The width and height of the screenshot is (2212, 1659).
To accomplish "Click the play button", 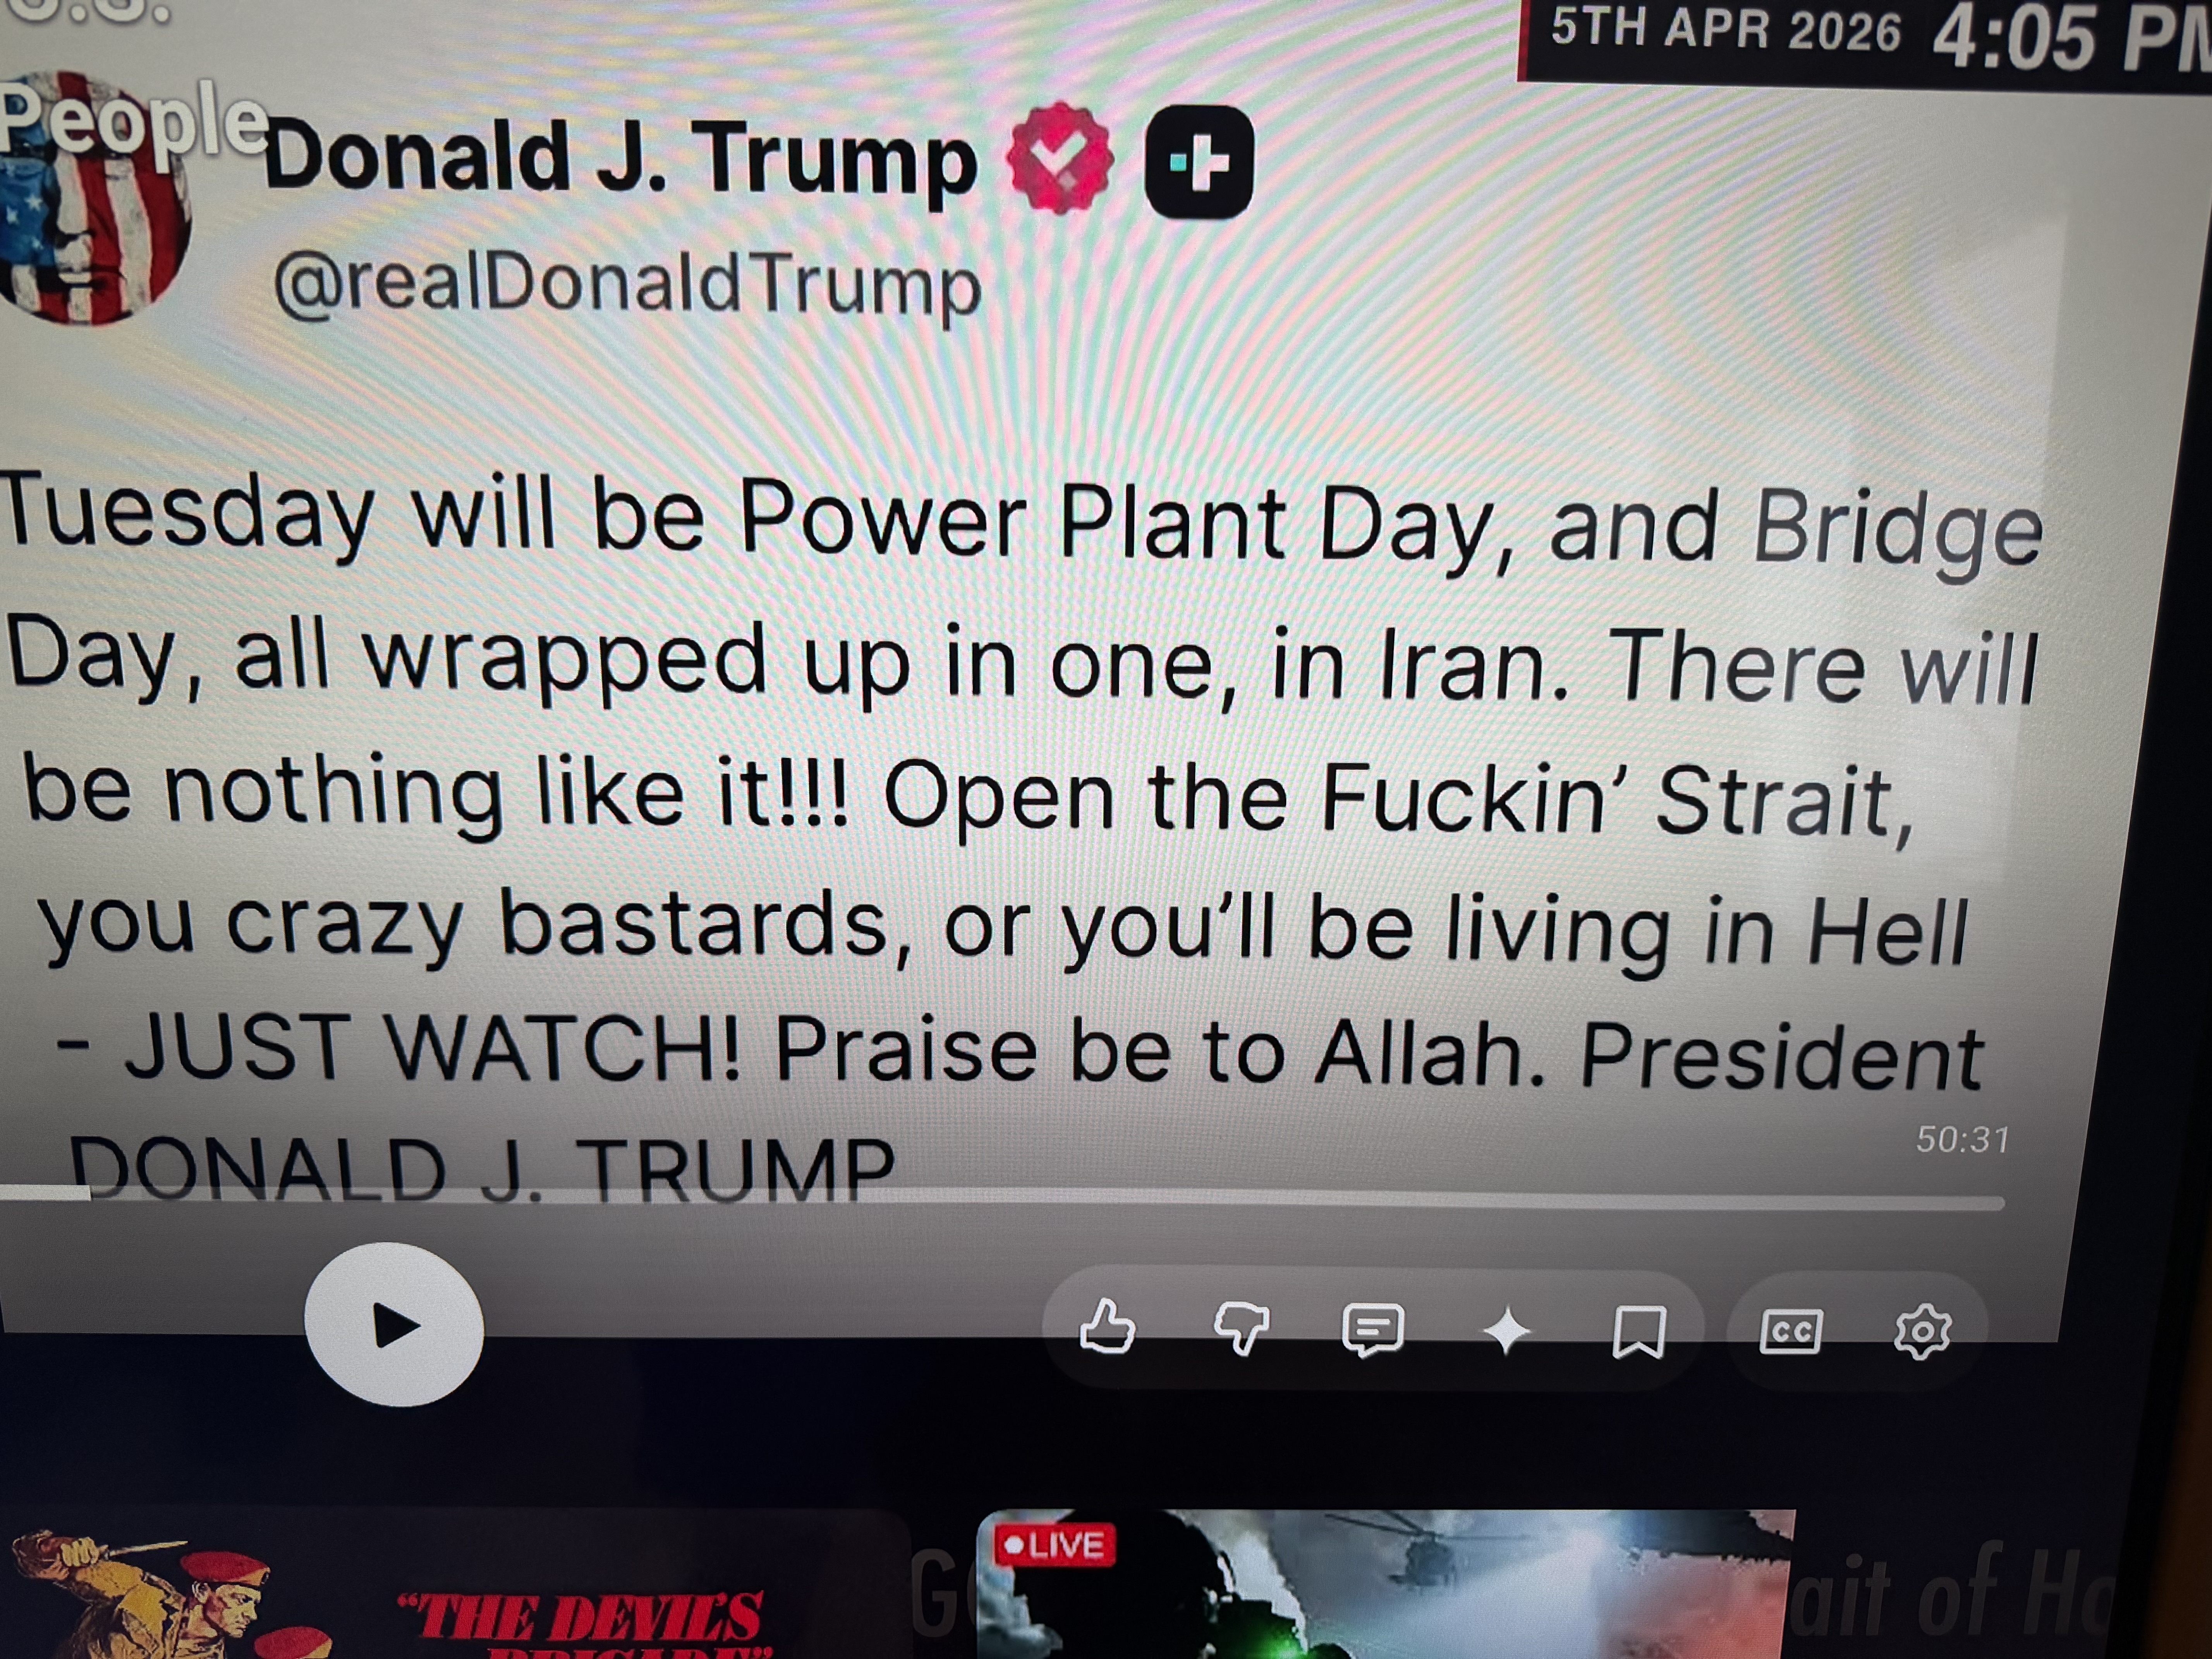I will pyautogui.click(x=394, y=1325).
